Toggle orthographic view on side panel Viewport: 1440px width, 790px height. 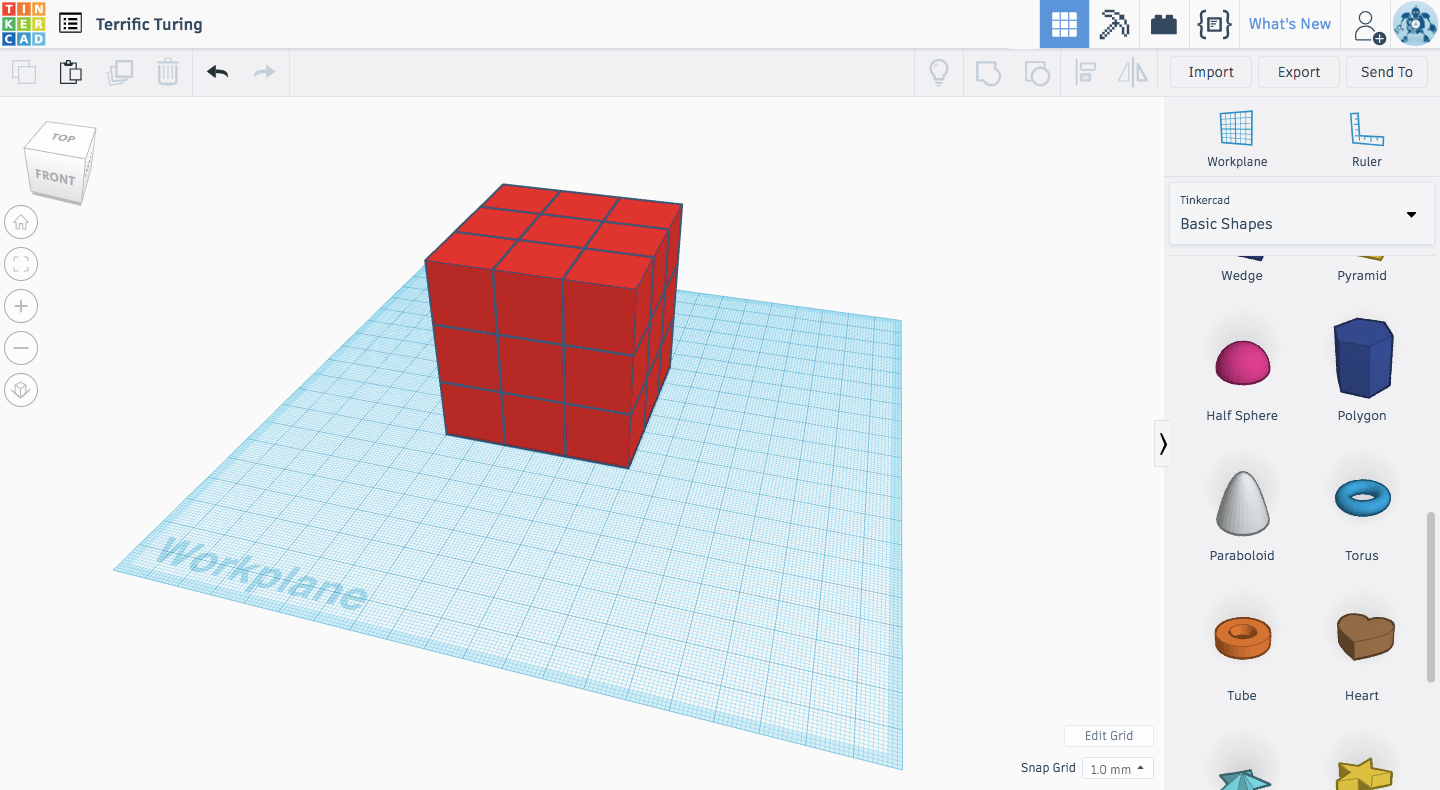click(x=20, y=390)
